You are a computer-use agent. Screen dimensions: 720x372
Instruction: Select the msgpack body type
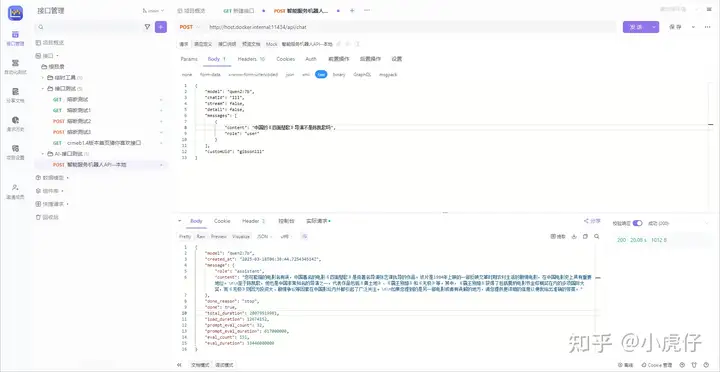pos(388,74)
